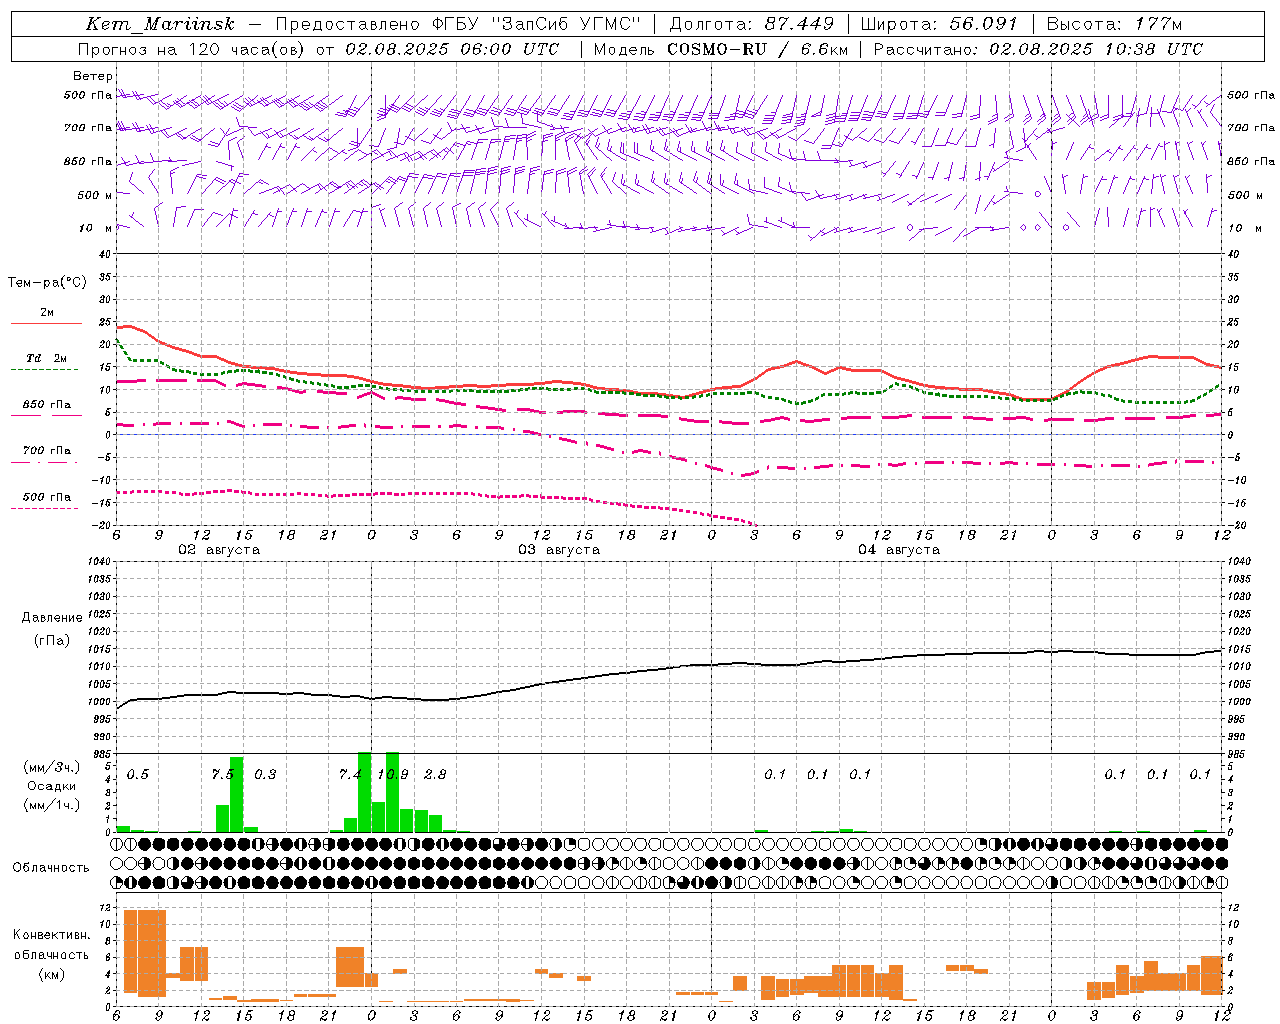Click the 'Тем-ра(°C)' temperature panel label
The height and width of the screenshot is (1024, 1280).
[x=47, y=282]
